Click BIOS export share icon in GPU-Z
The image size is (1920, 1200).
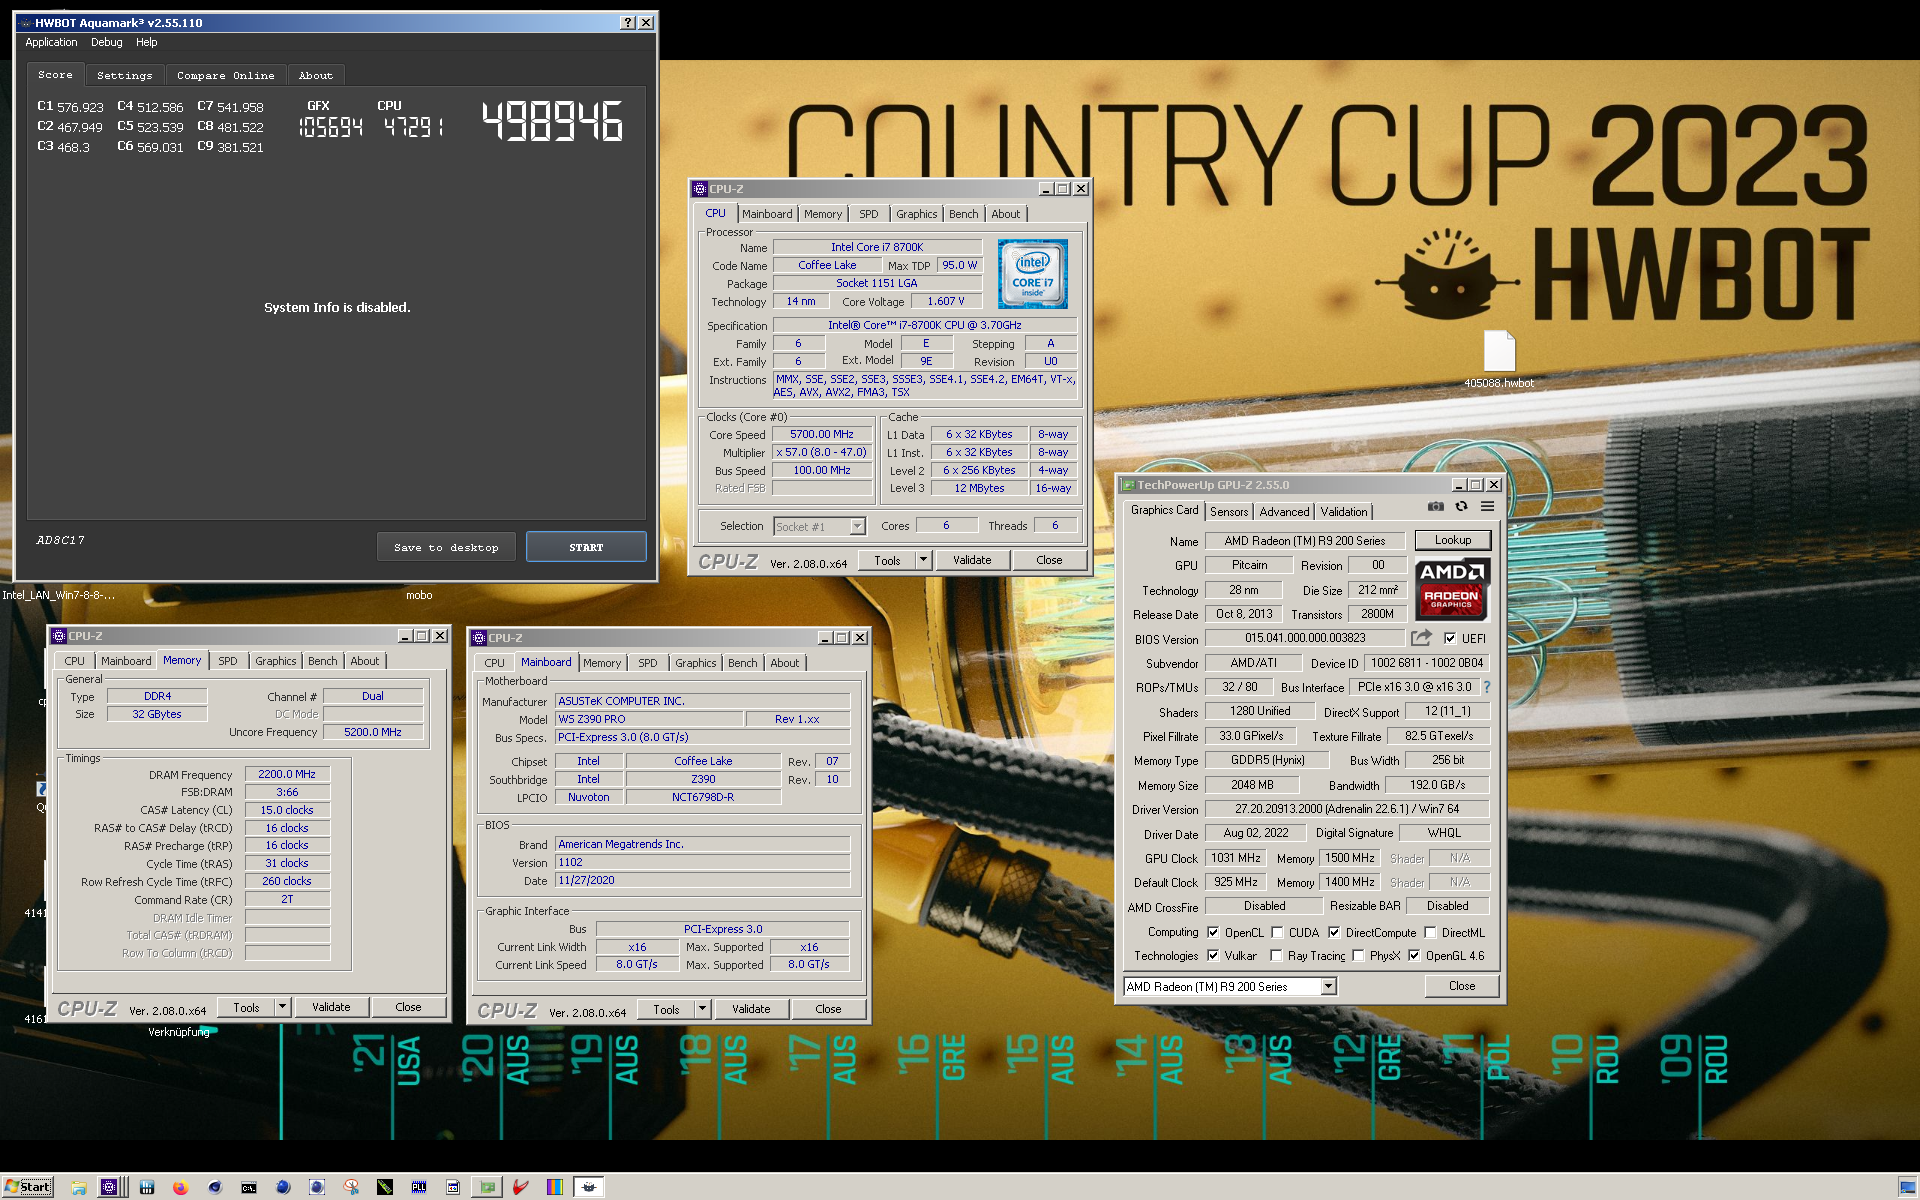point(1421,638)
